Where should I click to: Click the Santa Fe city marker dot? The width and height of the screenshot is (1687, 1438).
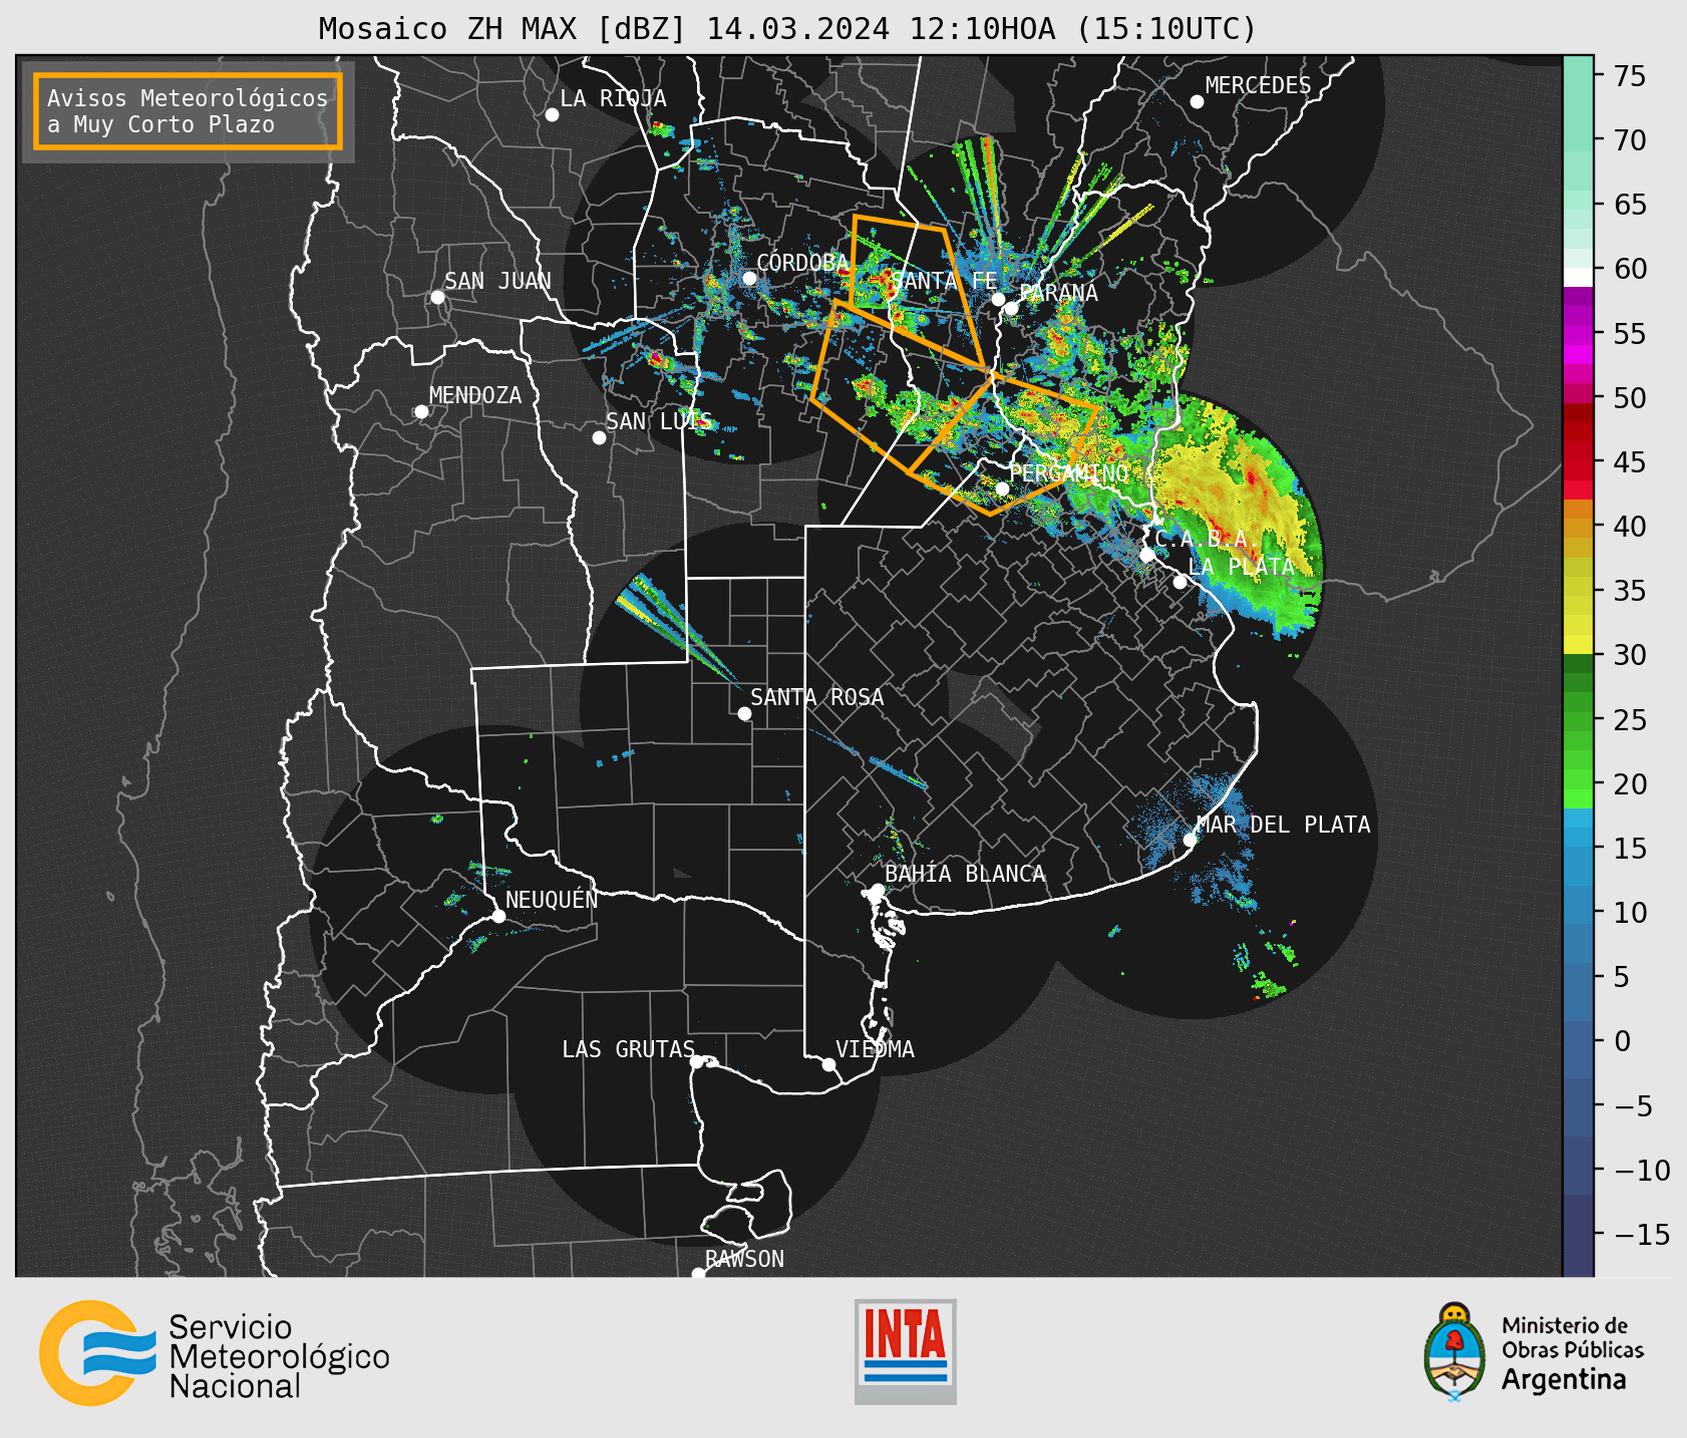coord(998,299)
